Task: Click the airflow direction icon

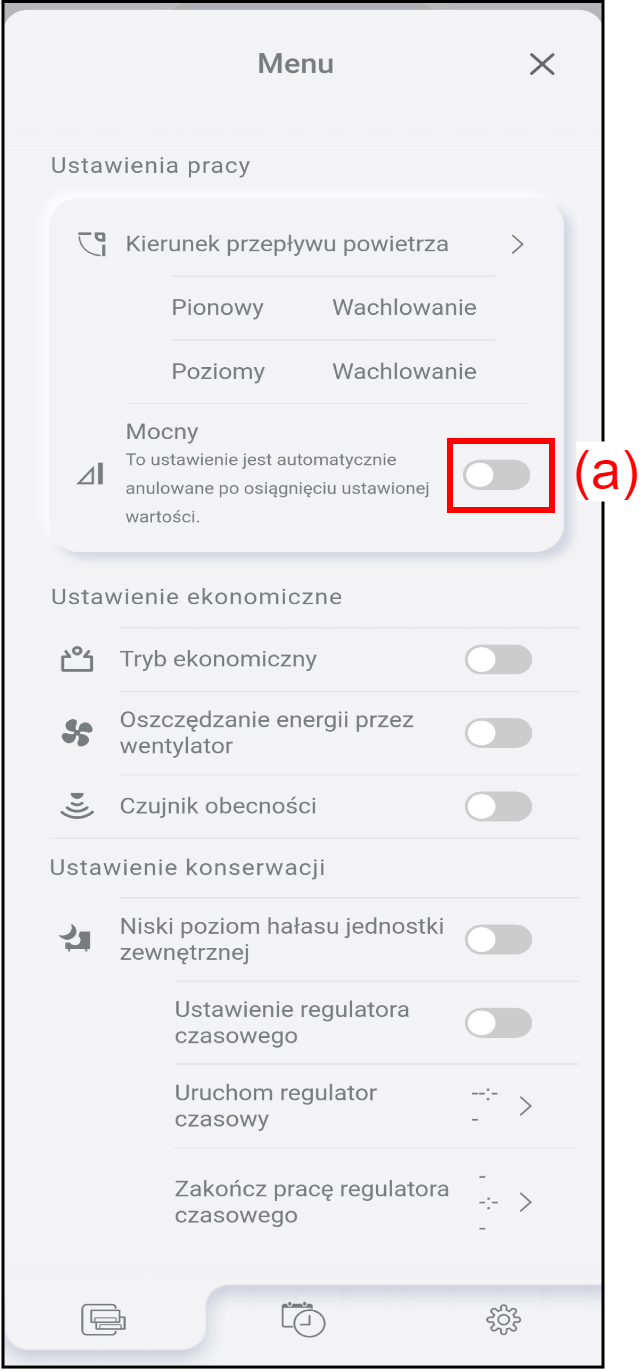Action: pos(92,244)
